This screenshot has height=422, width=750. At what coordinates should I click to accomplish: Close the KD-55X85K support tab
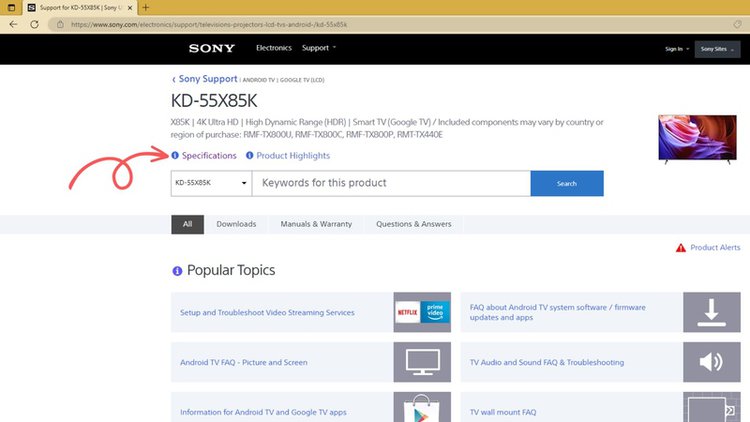click(130, 8)
